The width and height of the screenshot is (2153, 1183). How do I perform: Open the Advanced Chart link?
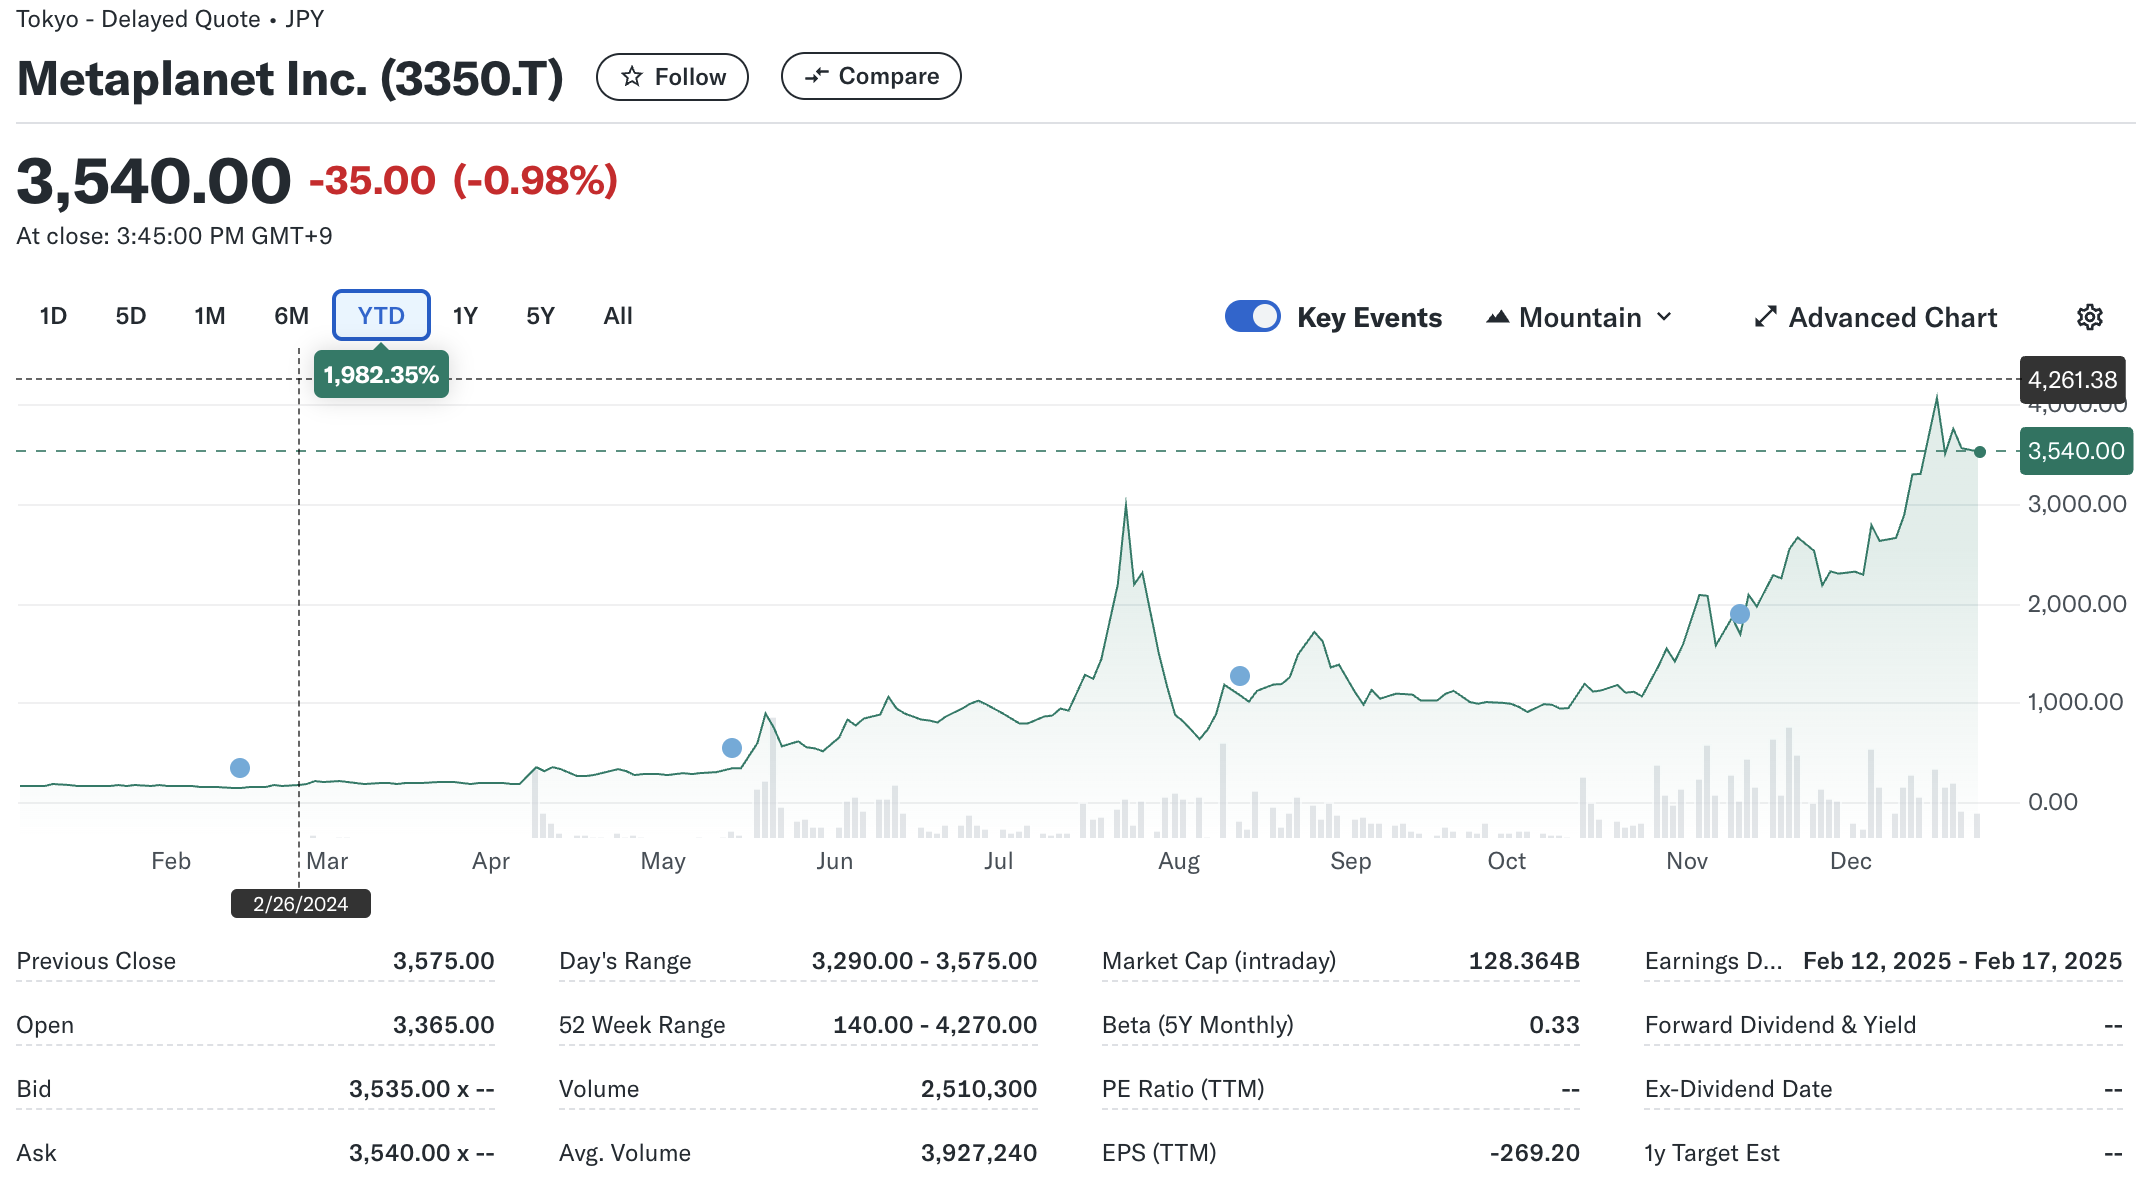(x=1876, y=317)
